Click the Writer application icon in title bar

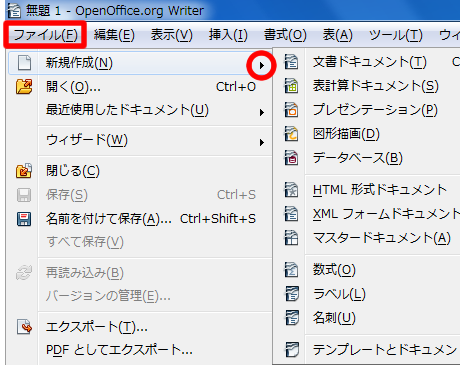(14, 10)
